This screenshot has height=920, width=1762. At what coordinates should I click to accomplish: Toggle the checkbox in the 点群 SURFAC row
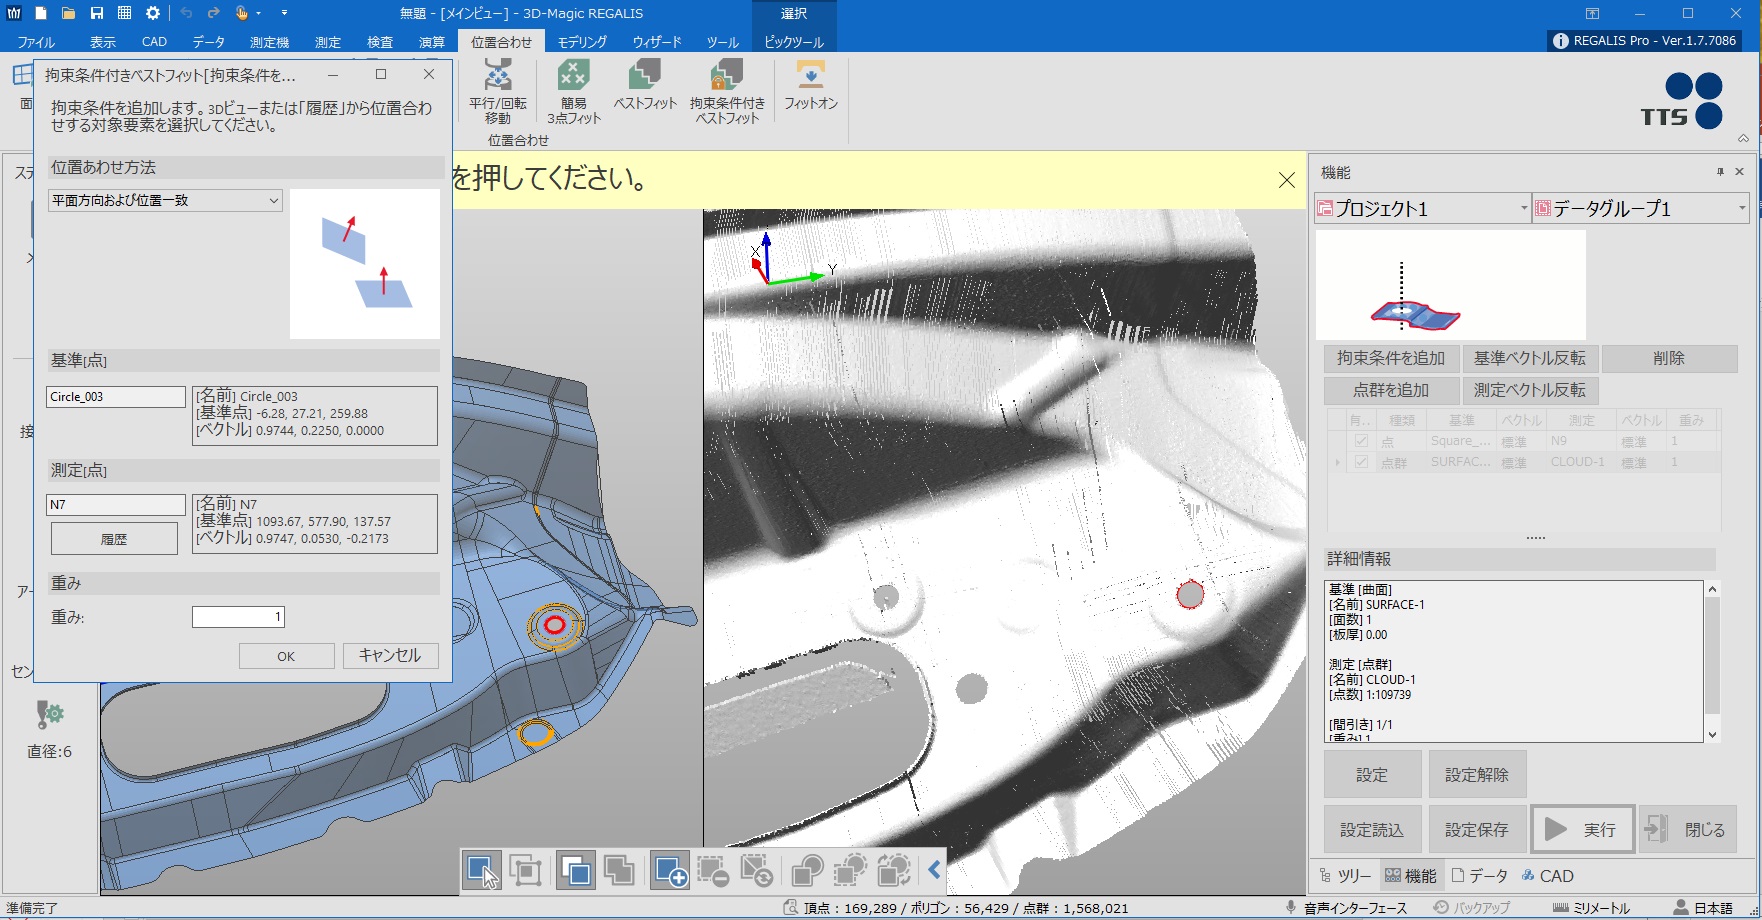1361,462
